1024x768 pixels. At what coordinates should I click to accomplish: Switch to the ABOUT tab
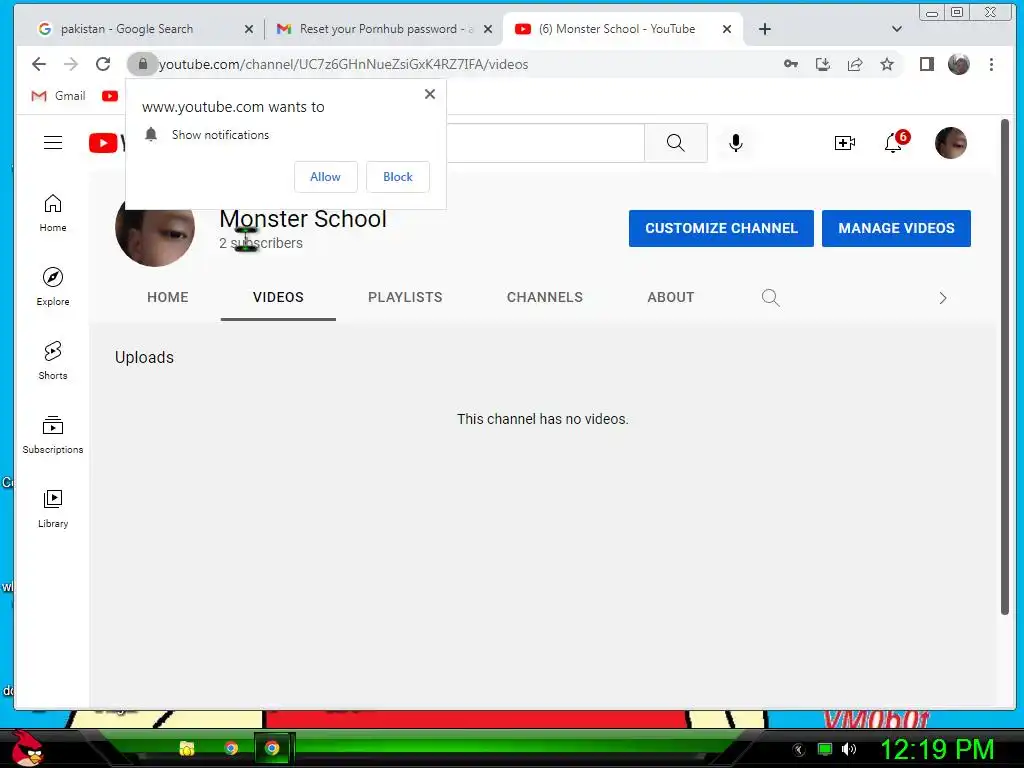coord(671,297)
